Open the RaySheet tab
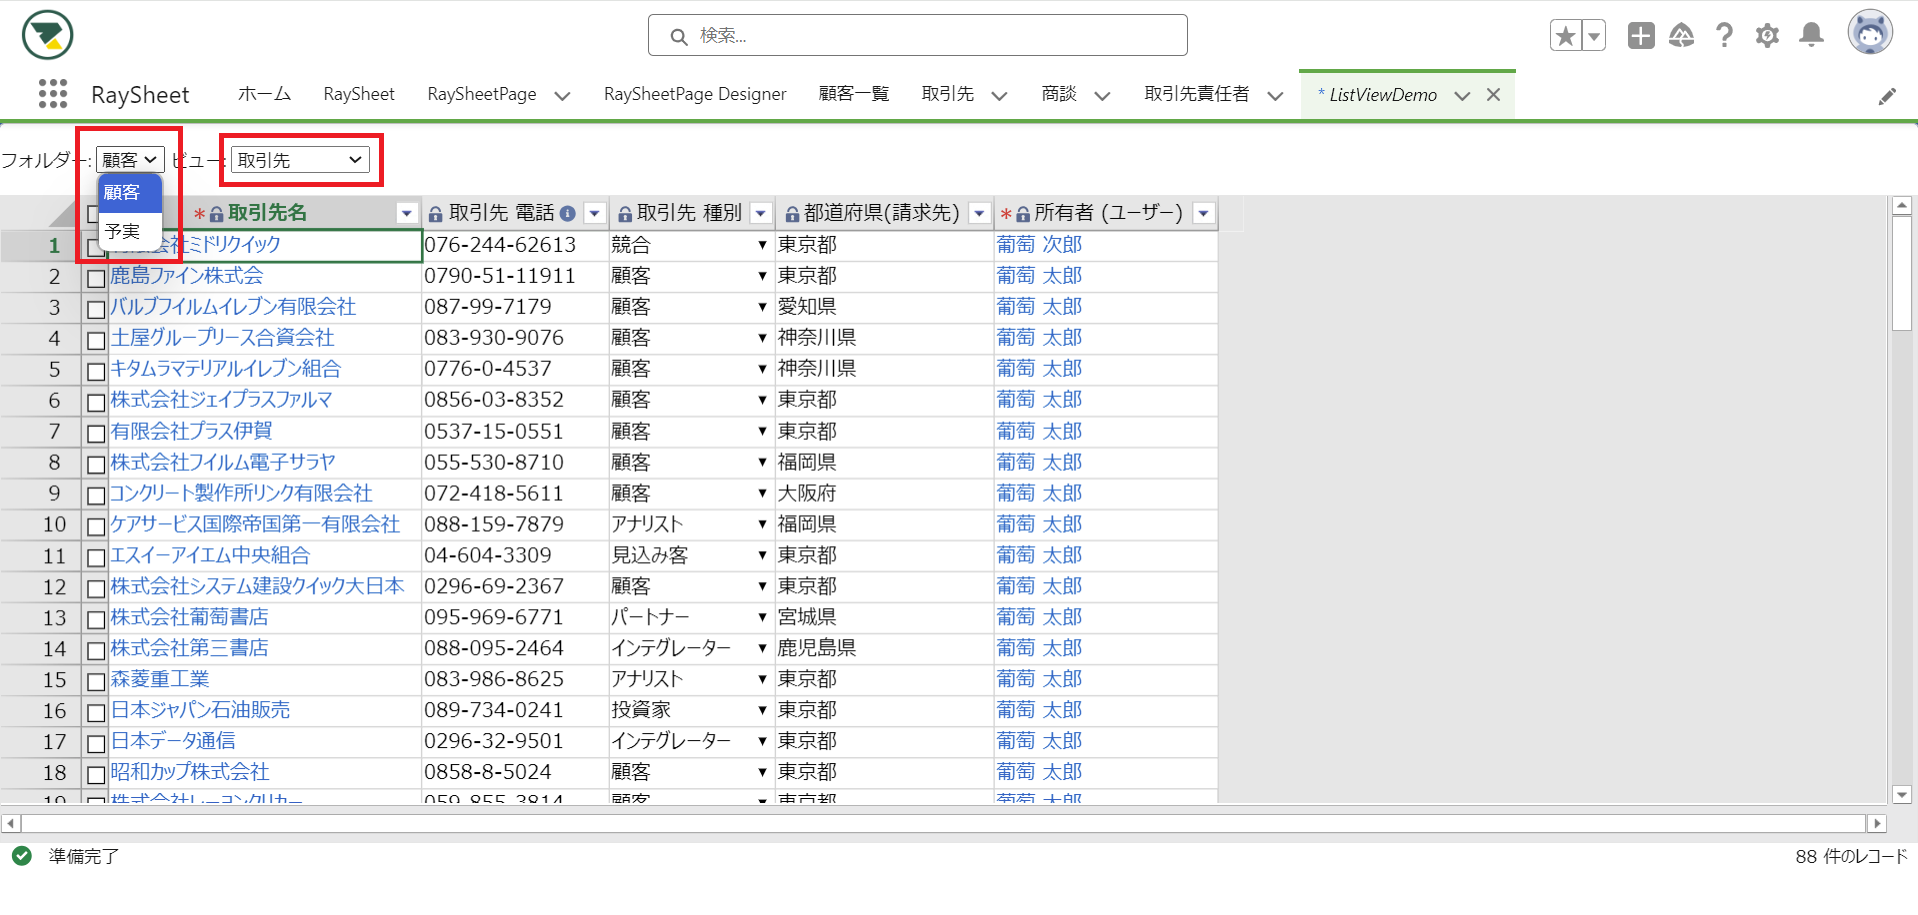This screenshot has width=1918, height=915. (359, 94)
